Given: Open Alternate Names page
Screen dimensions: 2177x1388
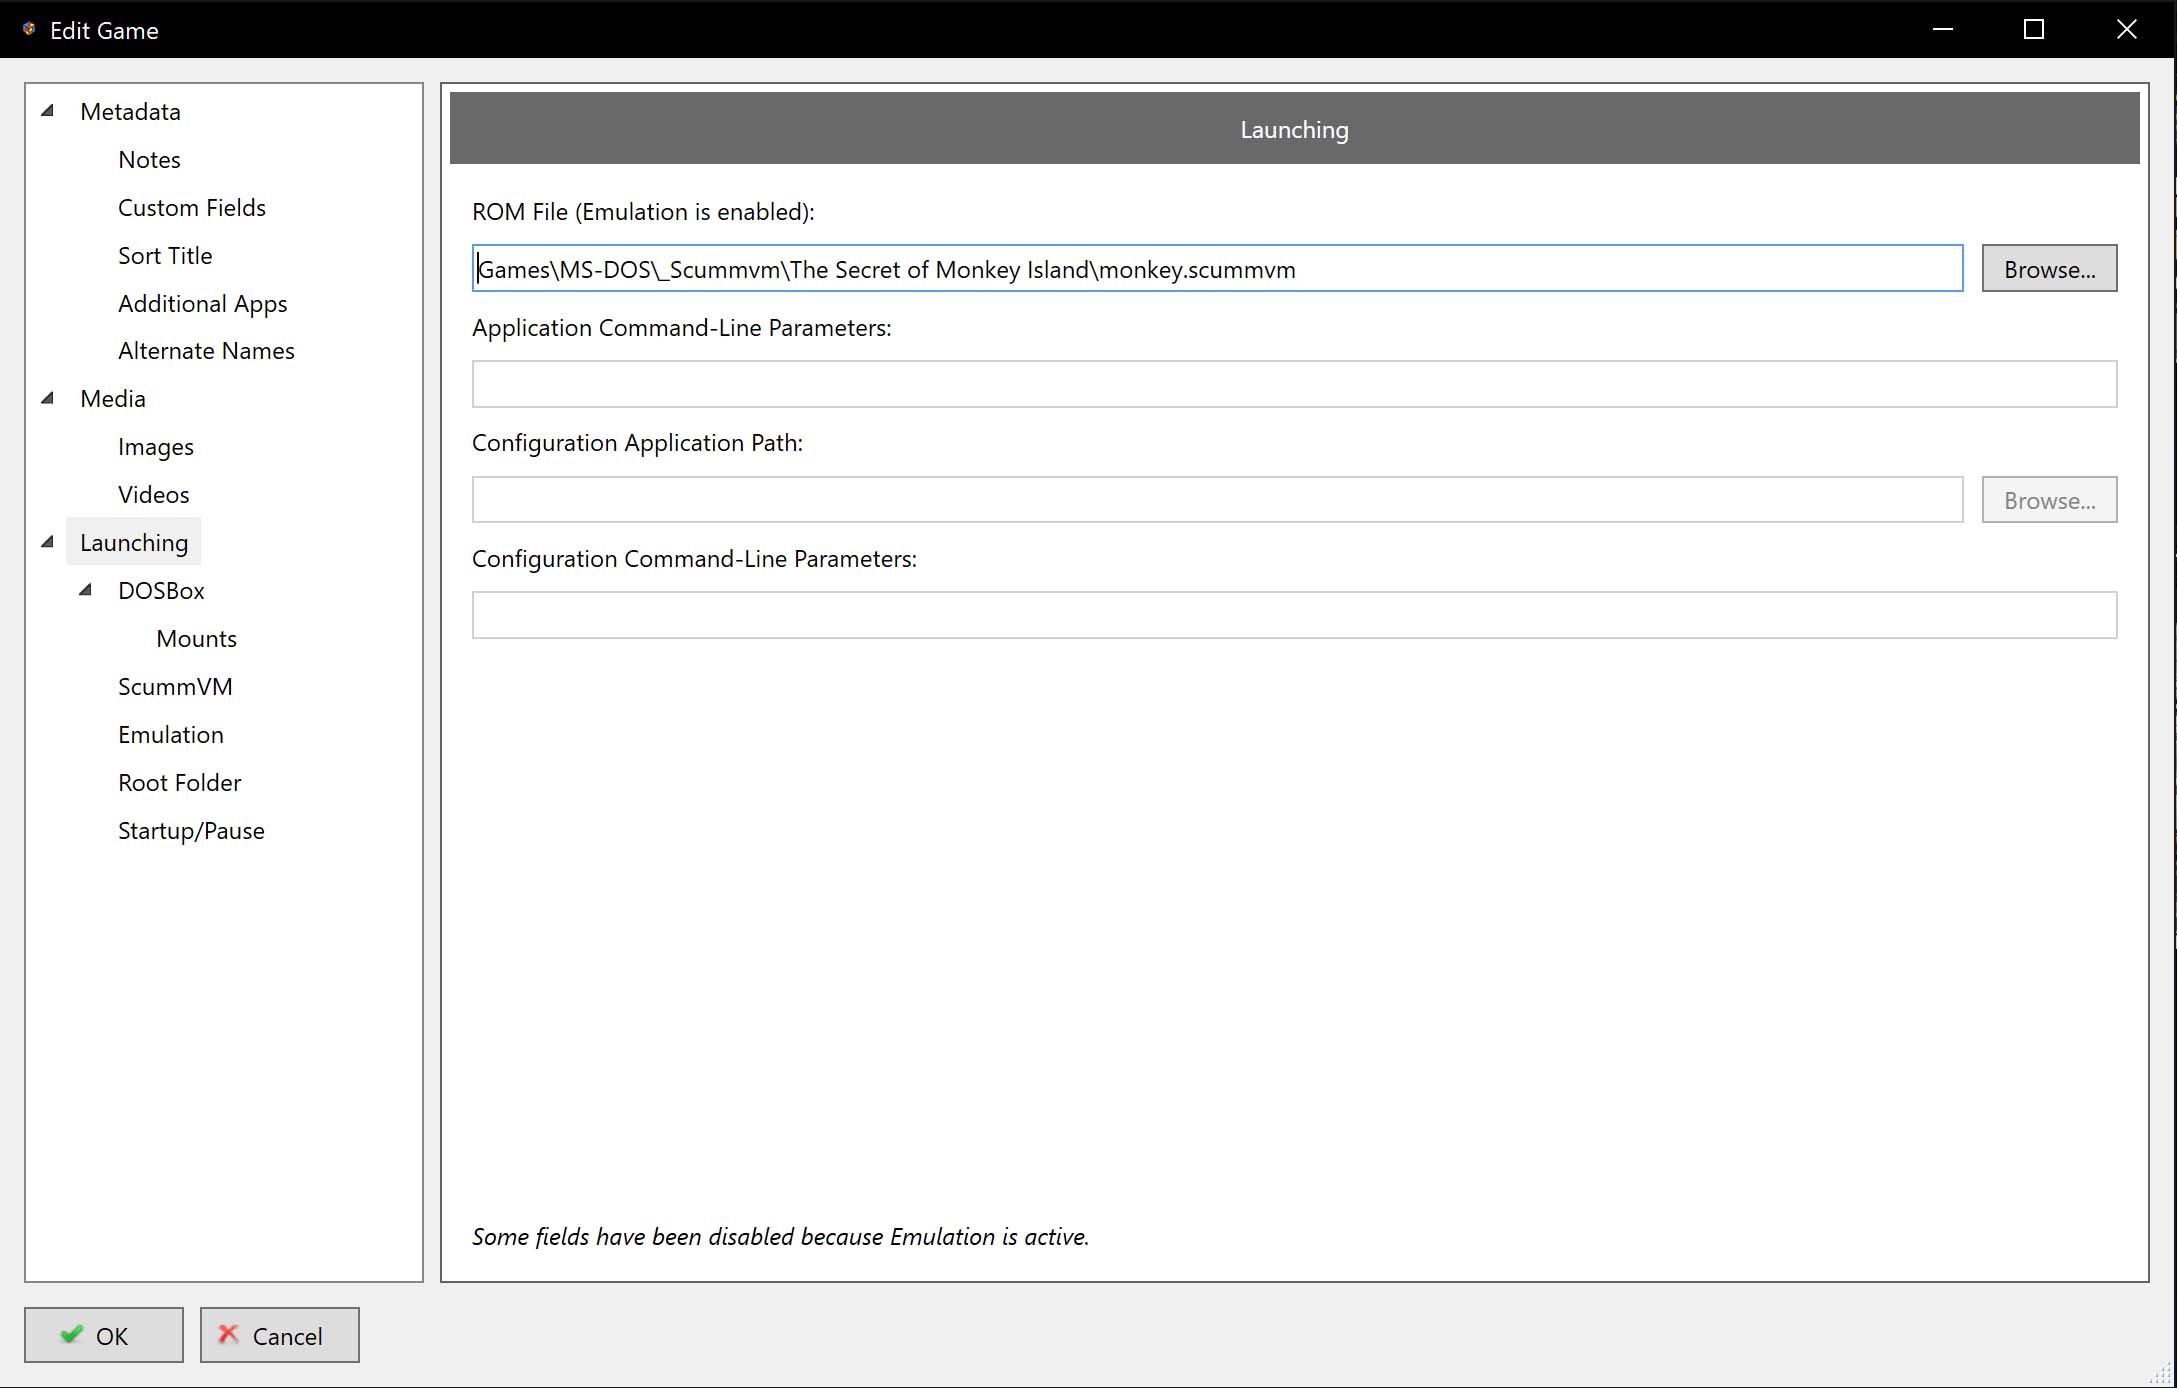Looking at the screenshot, I should 206,351.
